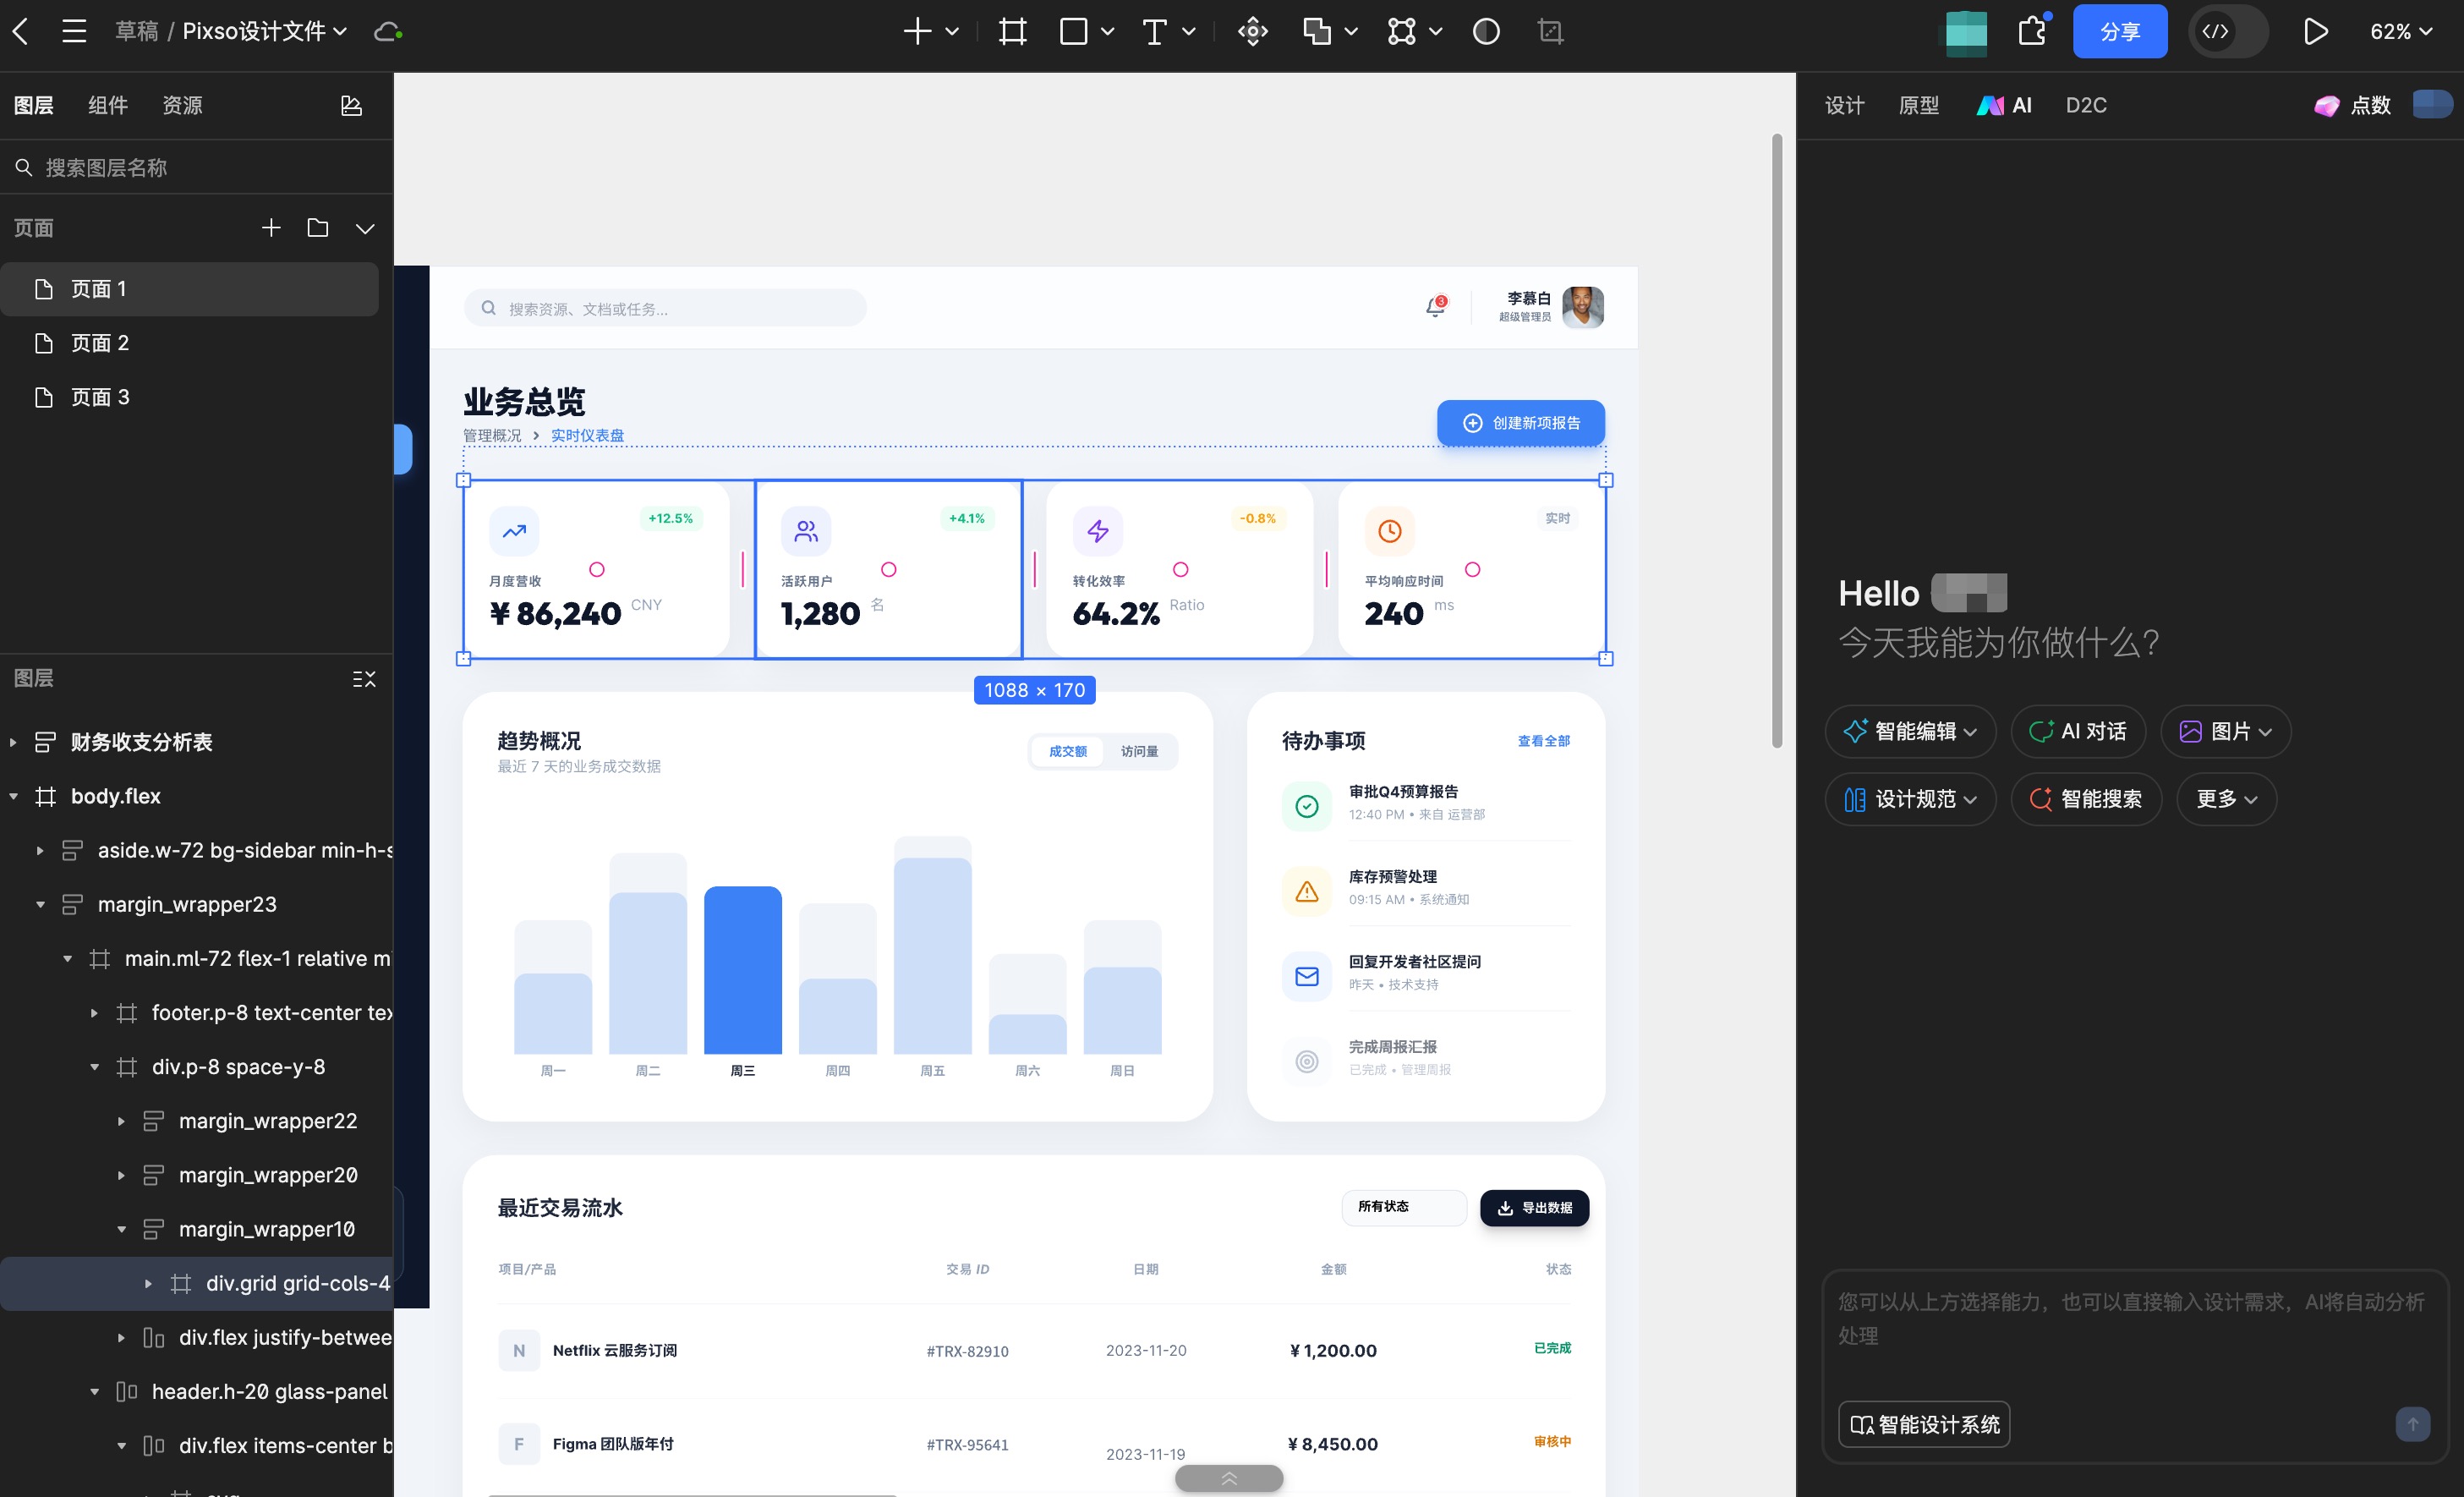This screenshot has height=1497, width=2464.
Task: Click the 创建新项报告 button on canvas
Action: [1520, 423]
